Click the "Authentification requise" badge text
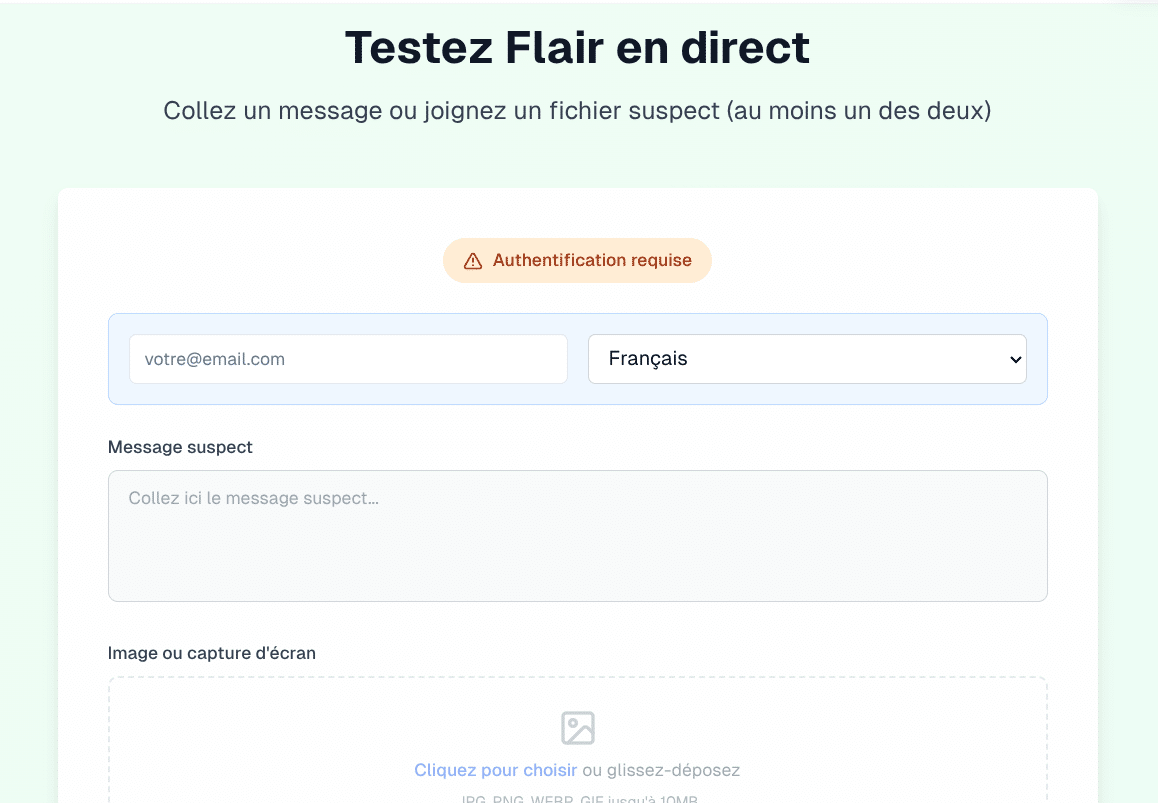This screenshot has width=1158, height=803. [592, 261]
